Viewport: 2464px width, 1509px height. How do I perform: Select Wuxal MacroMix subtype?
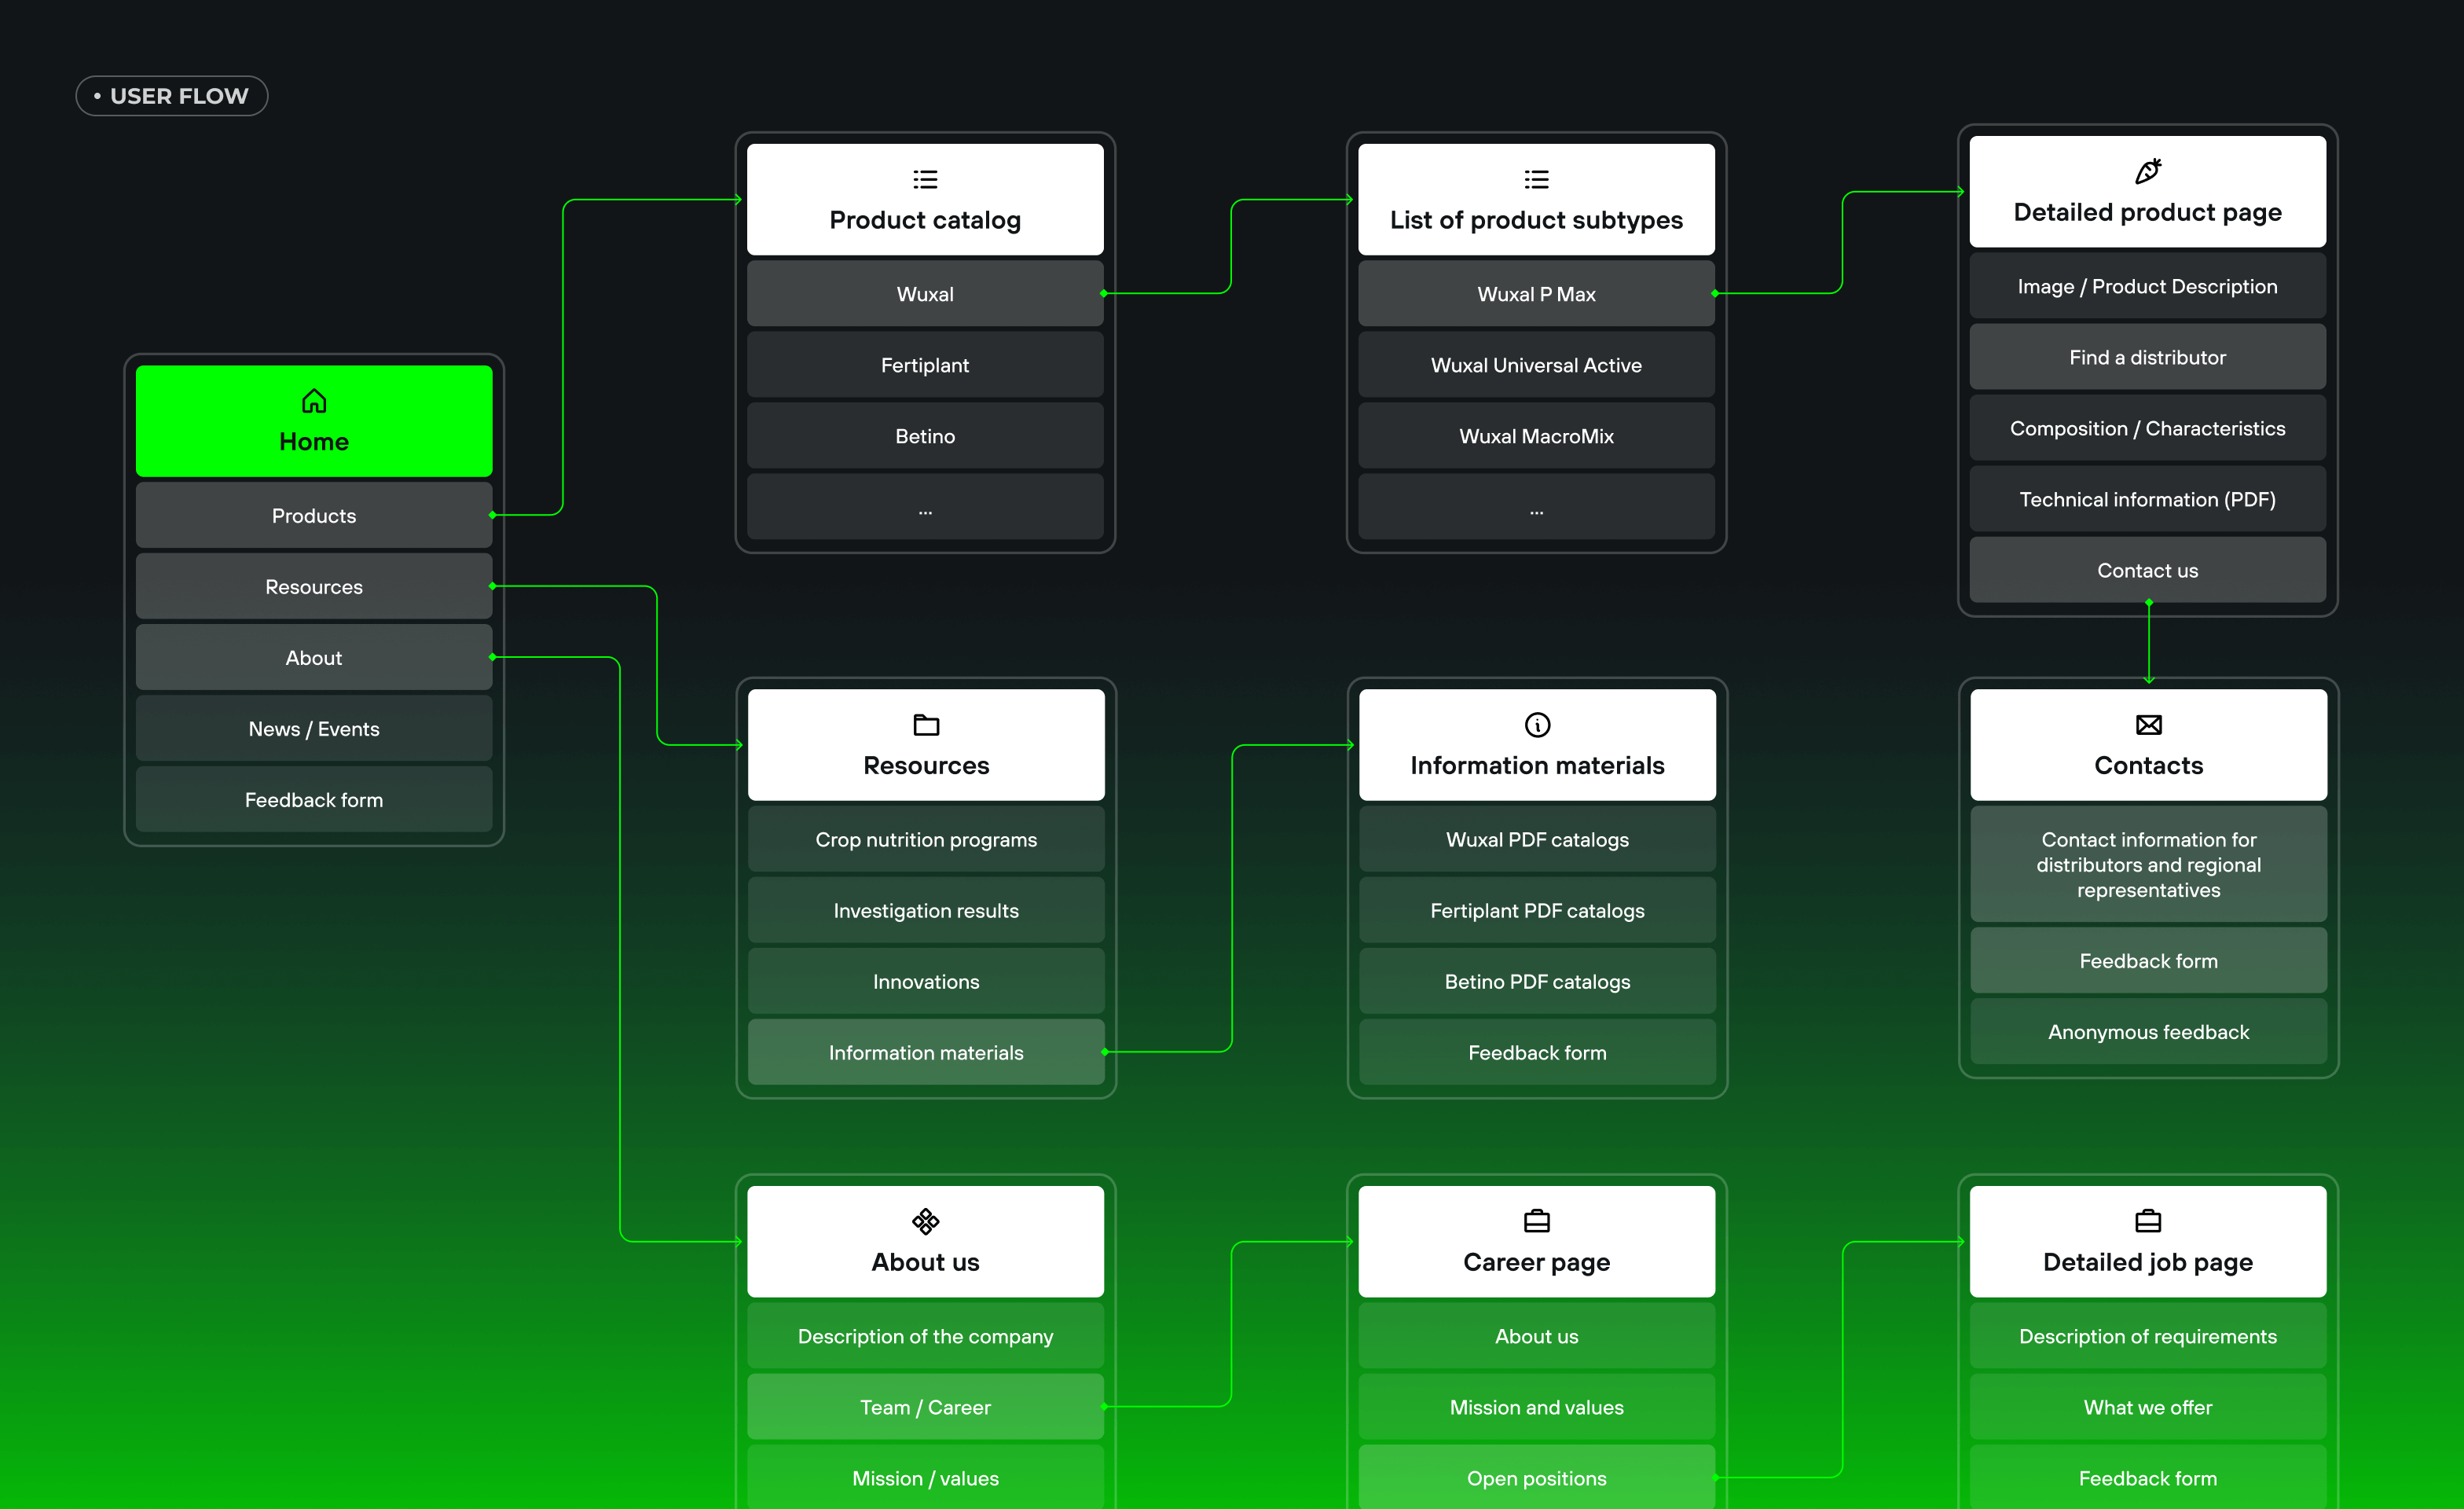pos(1536,435)
